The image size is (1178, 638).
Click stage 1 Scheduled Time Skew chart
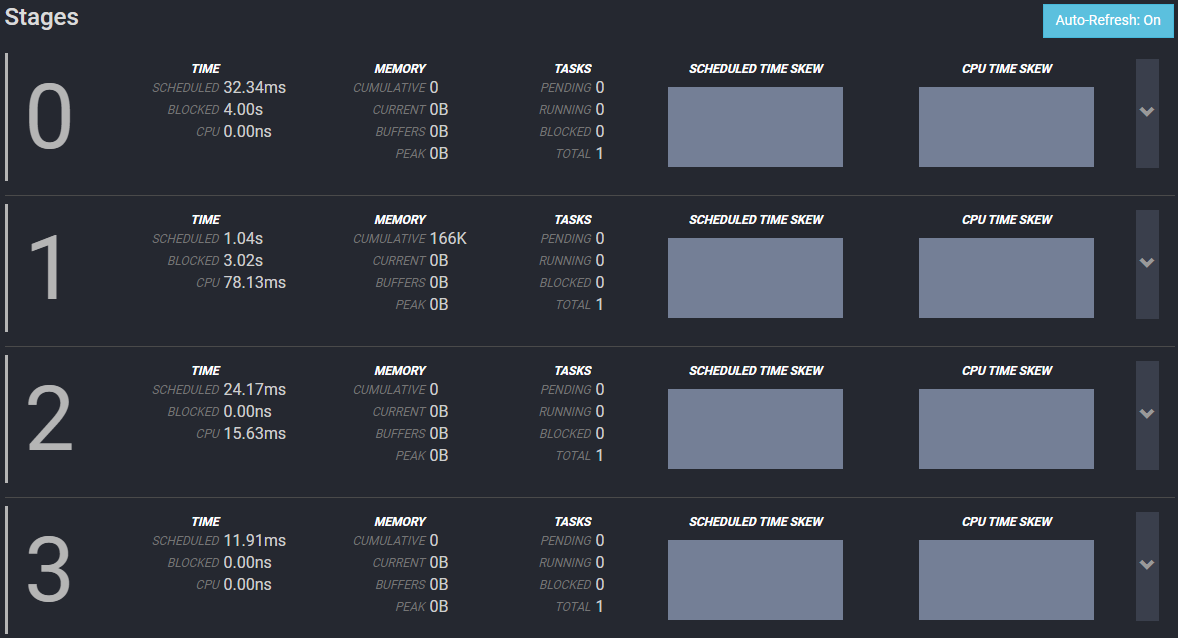(x=755, y=278)
